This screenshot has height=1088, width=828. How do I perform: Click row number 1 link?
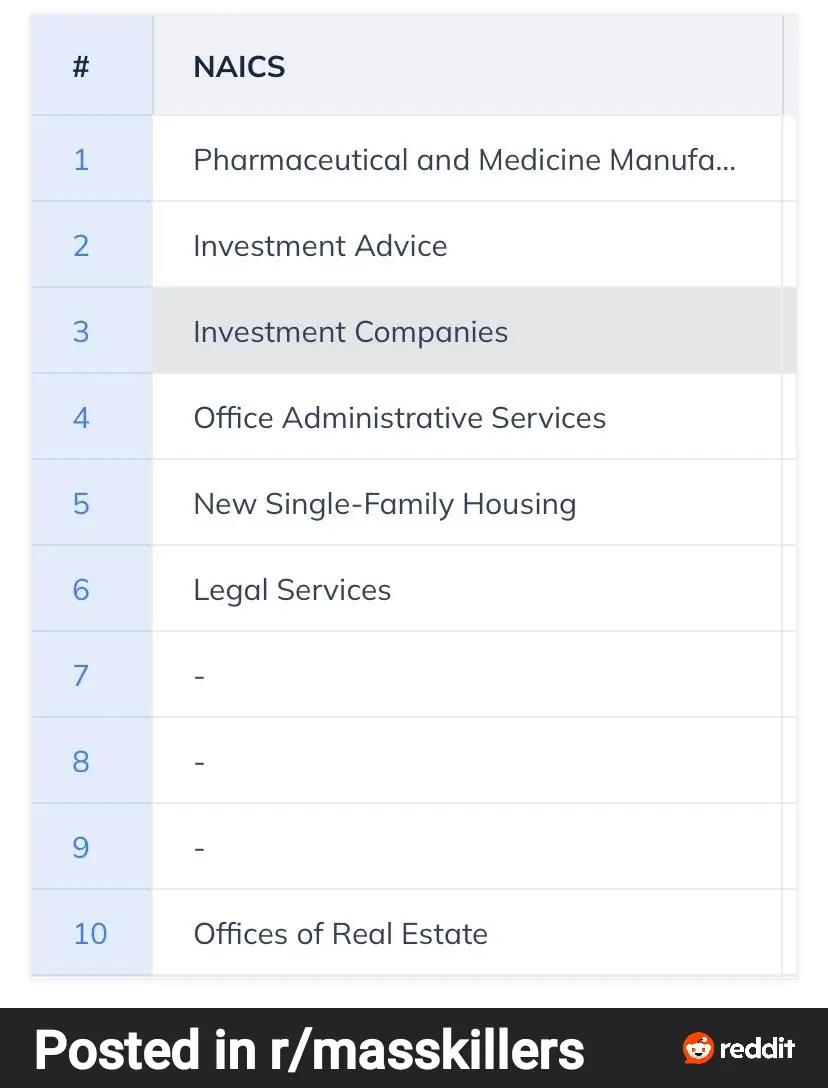81,160
